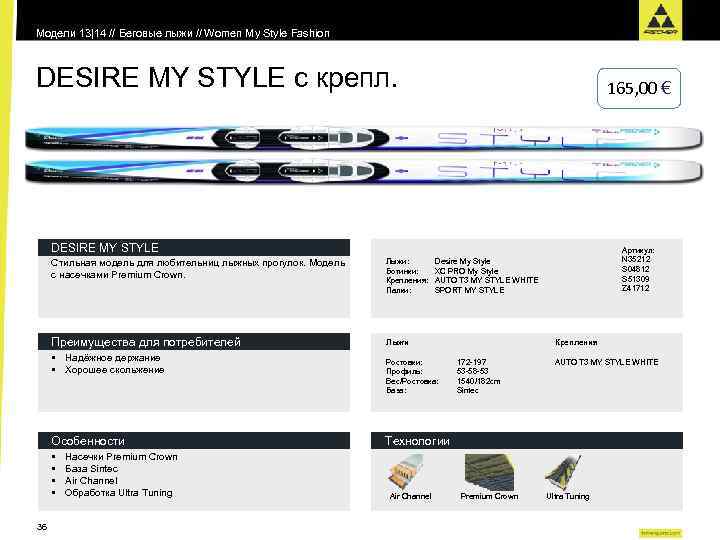Click the Air Channel technology icon
Image resolution: width=720 pixels, height=540 pixels.
pos(406,473)
